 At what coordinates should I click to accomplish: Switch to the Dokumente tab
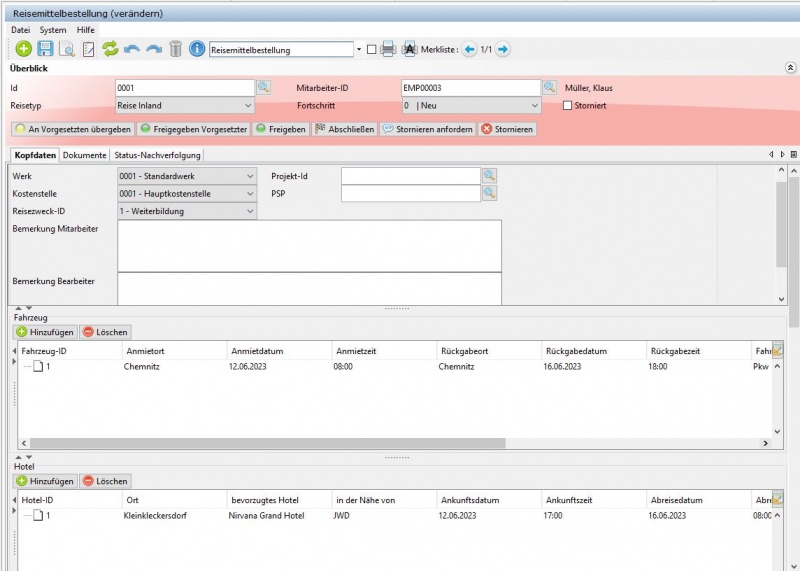pos(84,155)
